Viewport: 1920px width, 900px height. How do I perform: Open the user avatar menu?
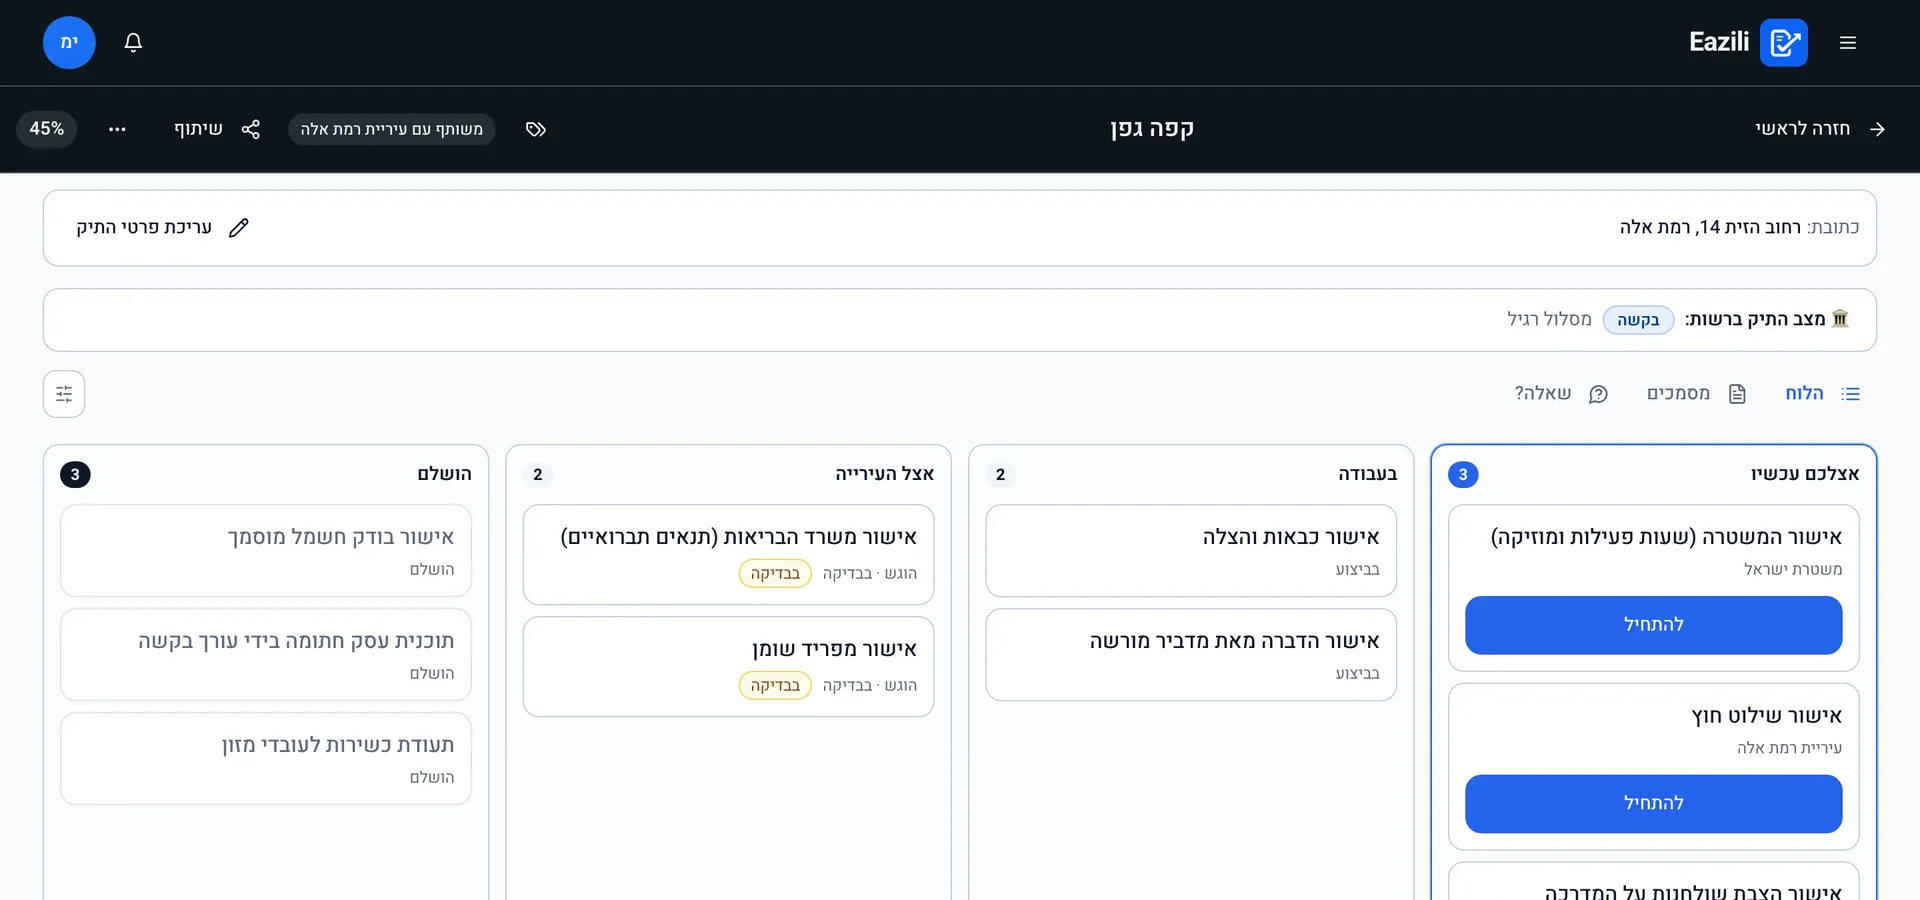[x=69, y=42]
